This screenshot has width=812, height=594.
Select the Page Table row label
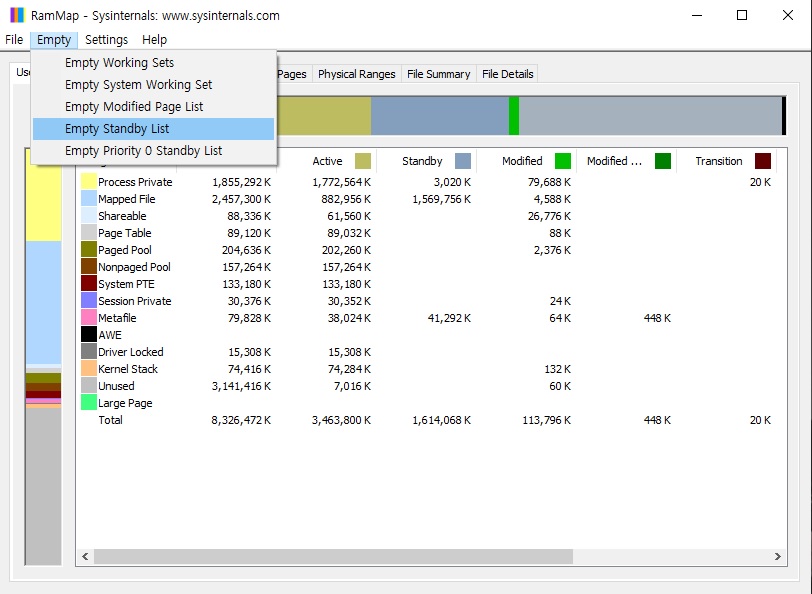point(125,233)
